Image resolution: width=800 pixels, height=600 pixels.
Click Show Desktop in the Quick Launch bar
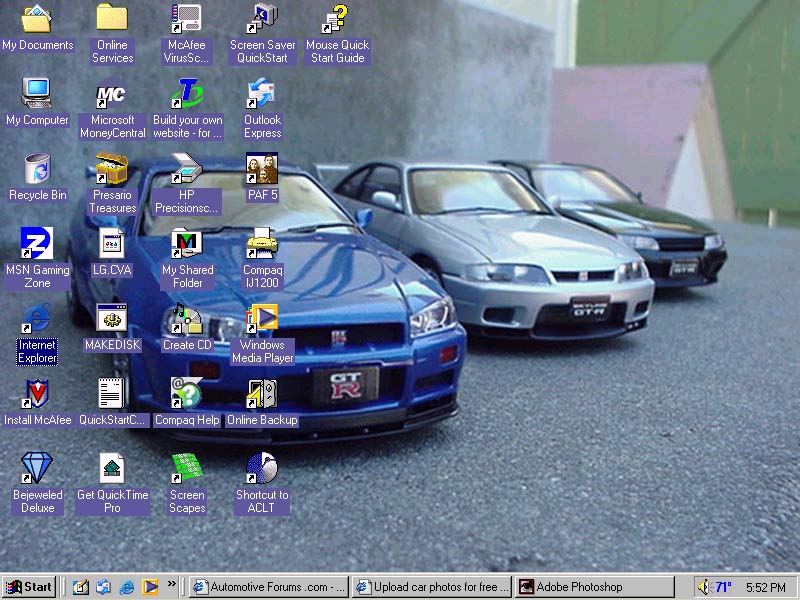pyautogui.click(x=81, y=587)
